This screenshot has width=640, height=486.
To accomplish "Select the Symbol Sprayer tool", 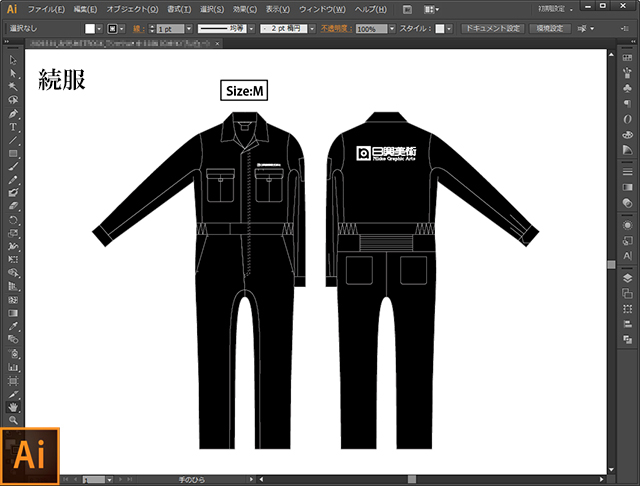I will (x=13, y=353).
